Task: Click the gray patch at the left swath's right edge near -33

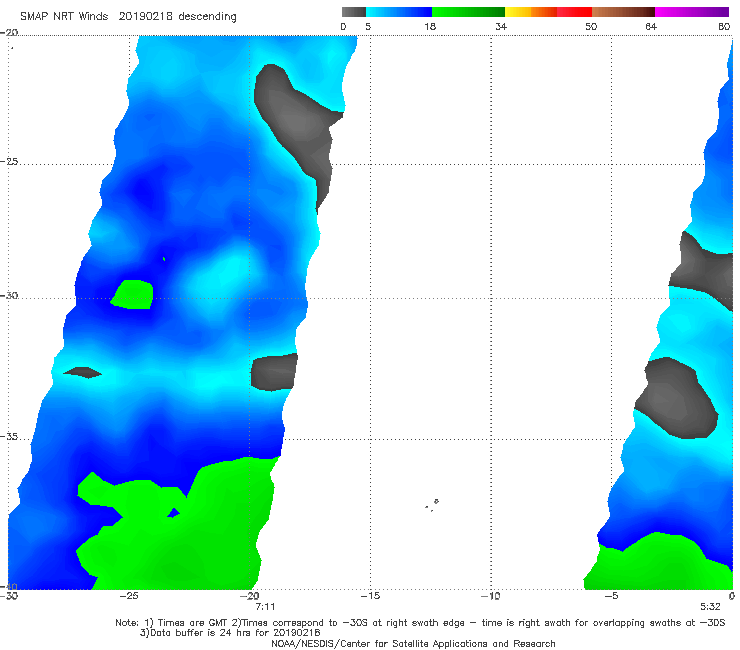Action: pyautogui.click(x=274, y=372)
